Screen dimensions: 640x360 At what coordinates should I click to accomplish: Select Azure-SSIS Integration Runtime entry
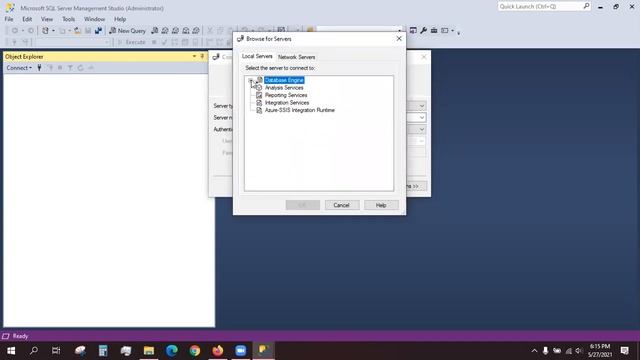point(300,110)
